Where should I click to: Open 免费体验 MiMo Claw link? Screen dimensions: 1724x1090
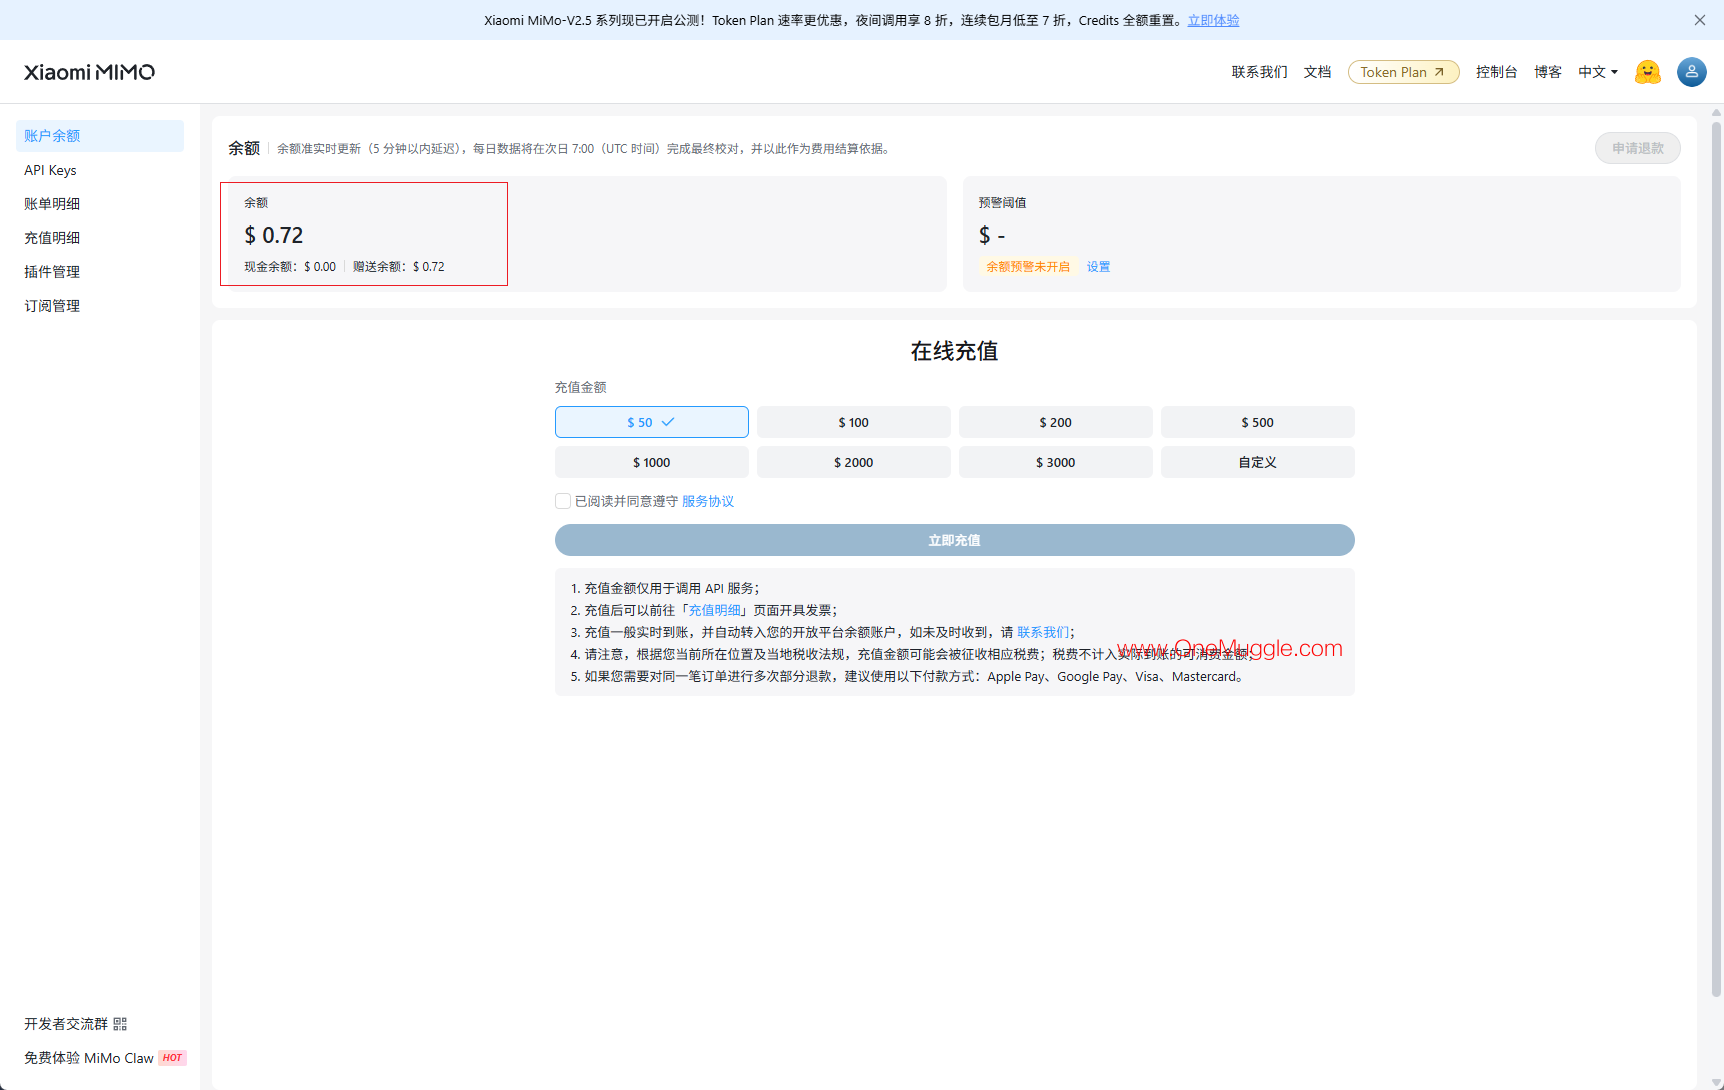(89, 1058)
